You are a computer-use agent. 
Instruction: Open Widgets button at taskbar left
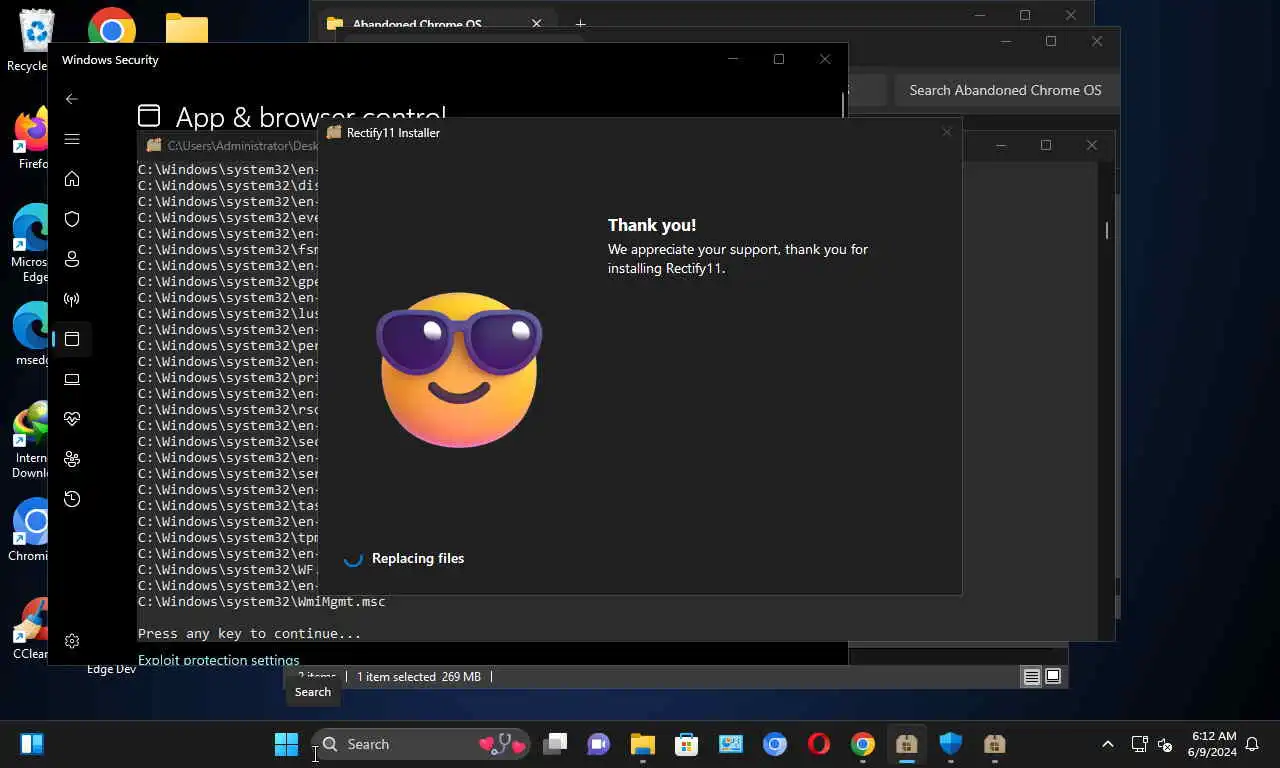[32, 744]
